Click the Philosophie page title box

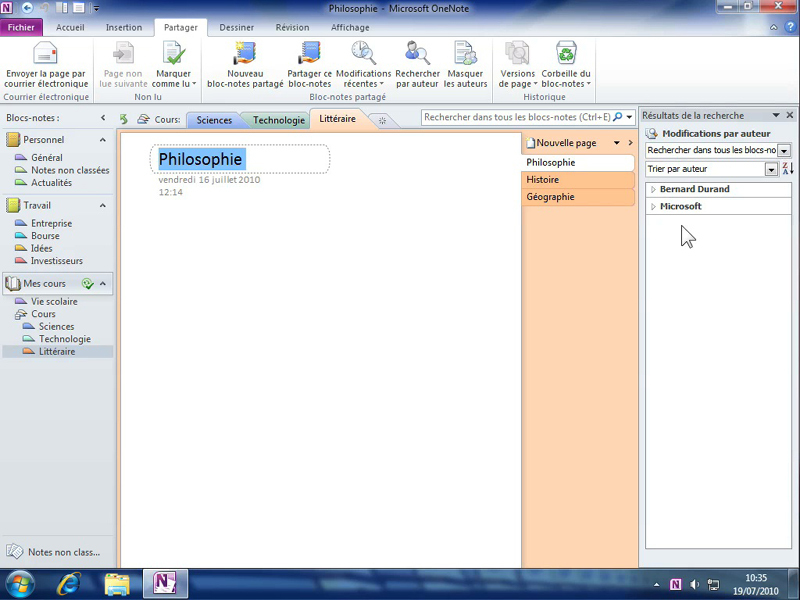click(240, 159)
